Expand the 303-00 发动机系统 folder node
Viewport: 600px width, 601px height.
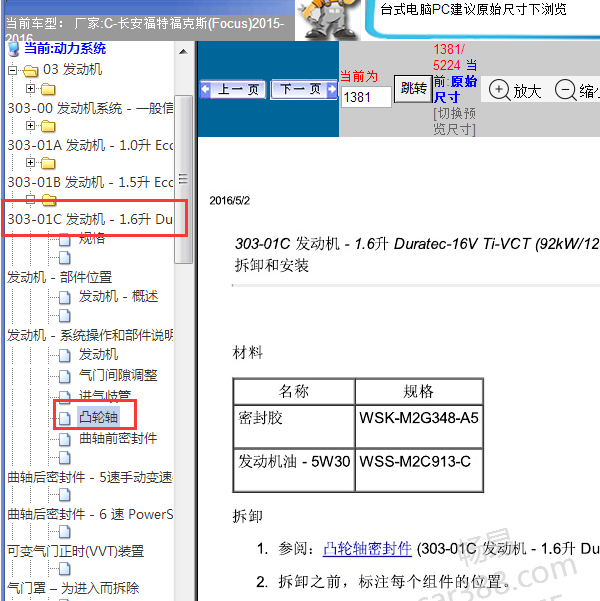coord(30,89)
